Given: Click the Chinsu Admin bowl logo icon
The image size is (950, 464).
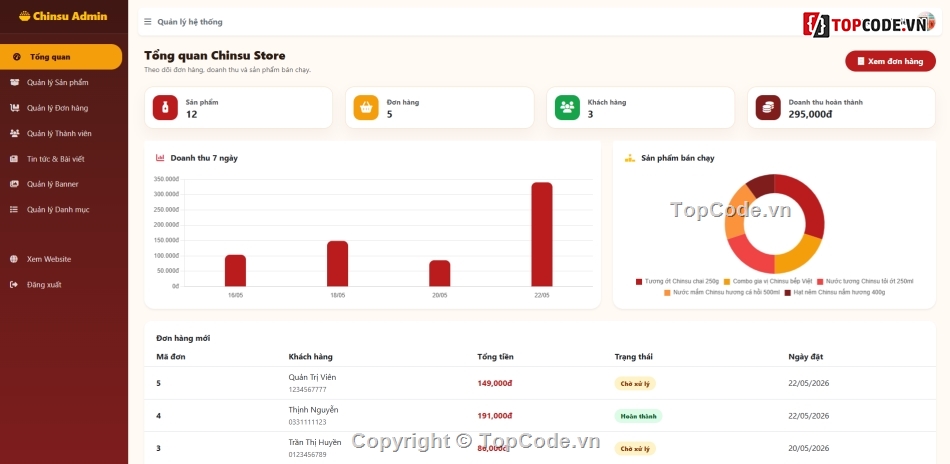Looking at the screenshot, I should tap(24, 16).
